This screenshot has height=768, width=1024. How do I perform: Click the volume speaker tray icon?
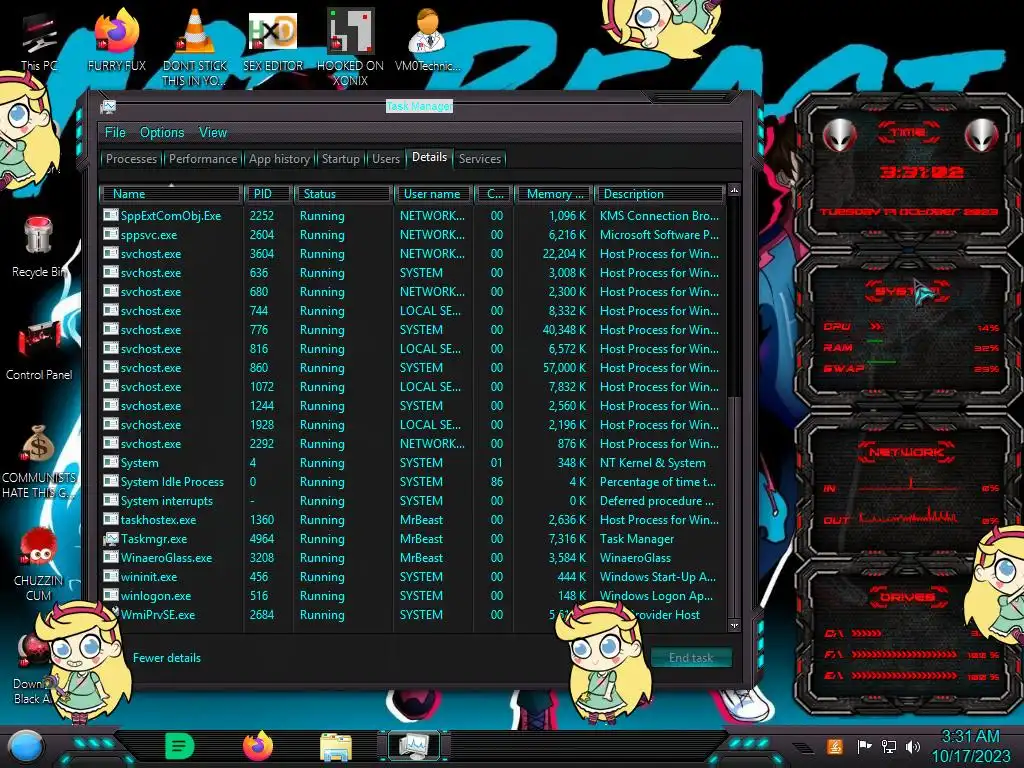tap(913, 746)
